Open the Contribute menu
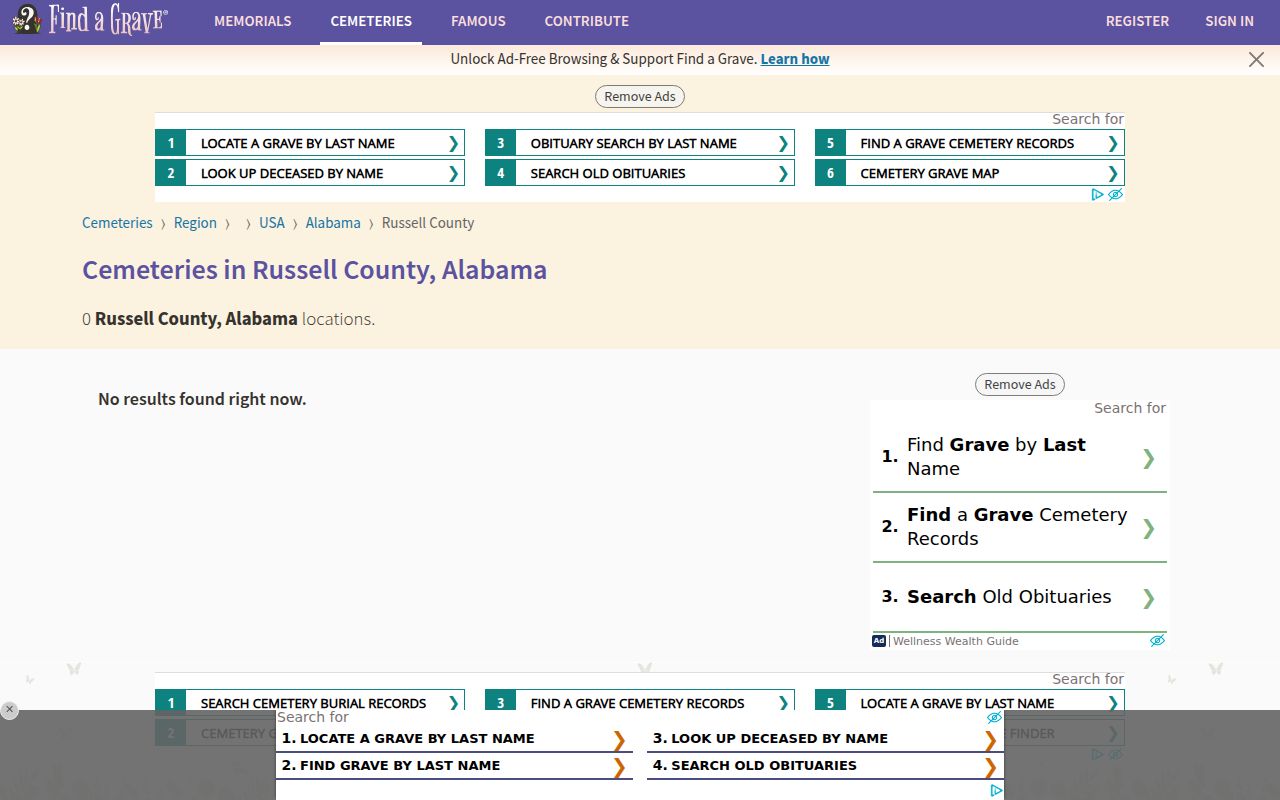 (587, 21)
